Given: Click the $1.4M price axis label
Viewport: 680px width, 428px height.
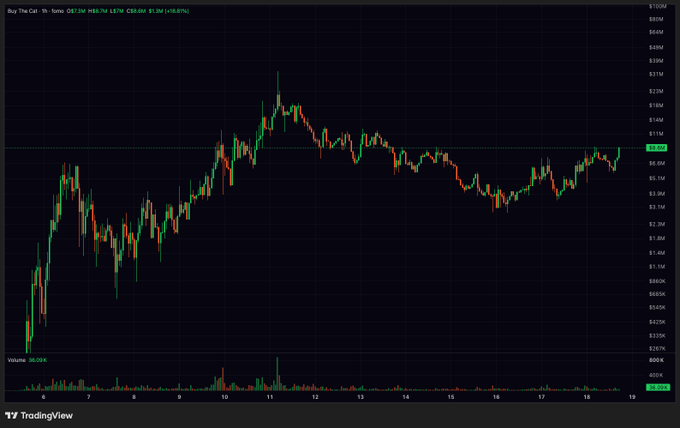Looking at the screenshot, I should (x=657, y=253).
